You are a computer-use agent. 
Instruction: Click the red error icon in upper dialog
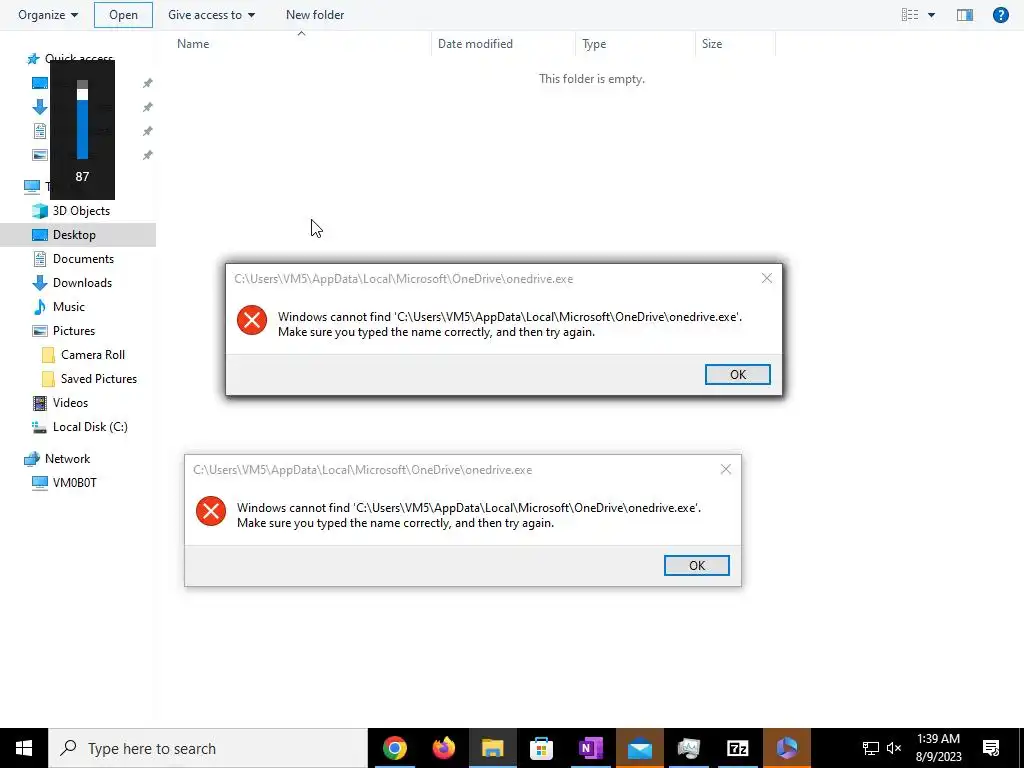[251, 320]
